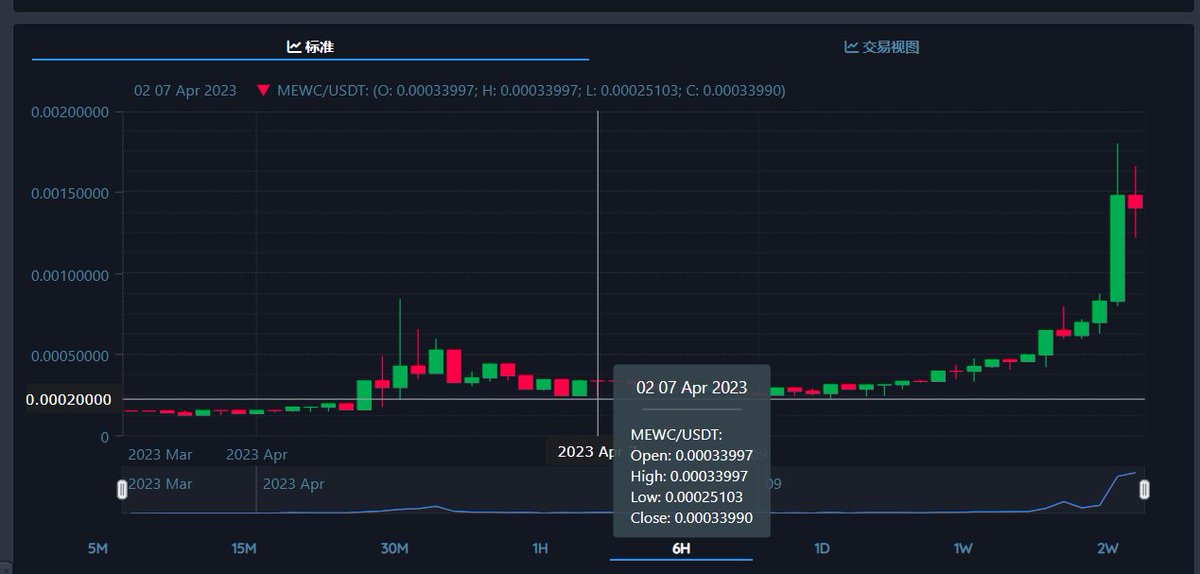Click the 0.00100000 y-axis label
The image size is (1200, 574).
point(69,274)
